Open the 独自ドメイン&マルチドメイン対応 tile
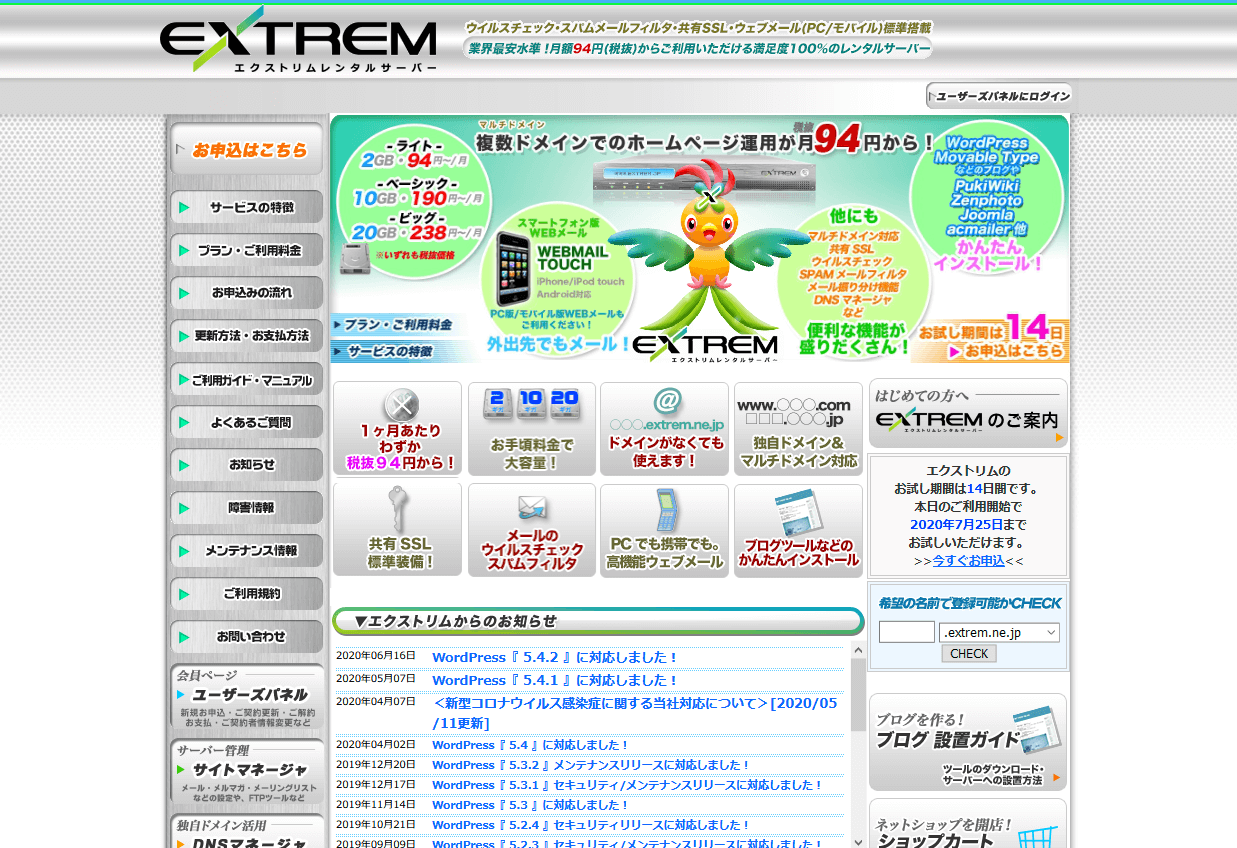The width and height of the screenshot is (1237, 848). pos(798,429)
